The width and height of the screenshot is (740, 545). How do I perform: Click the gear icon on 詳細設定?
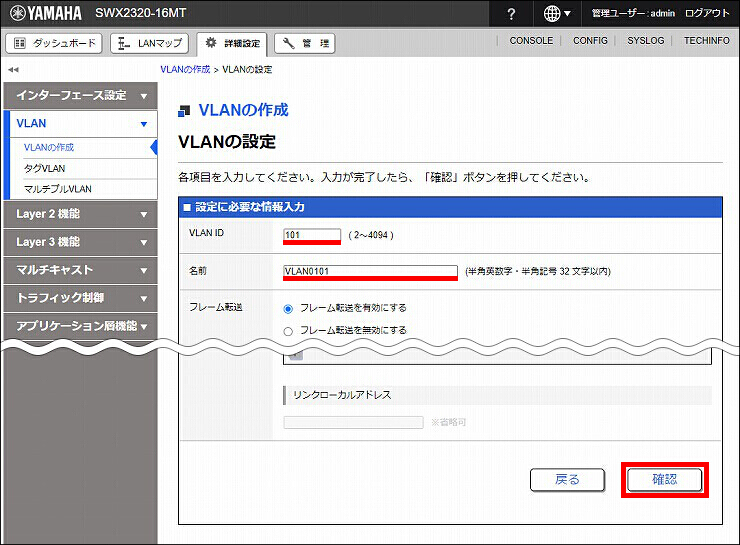coord(211,43)
